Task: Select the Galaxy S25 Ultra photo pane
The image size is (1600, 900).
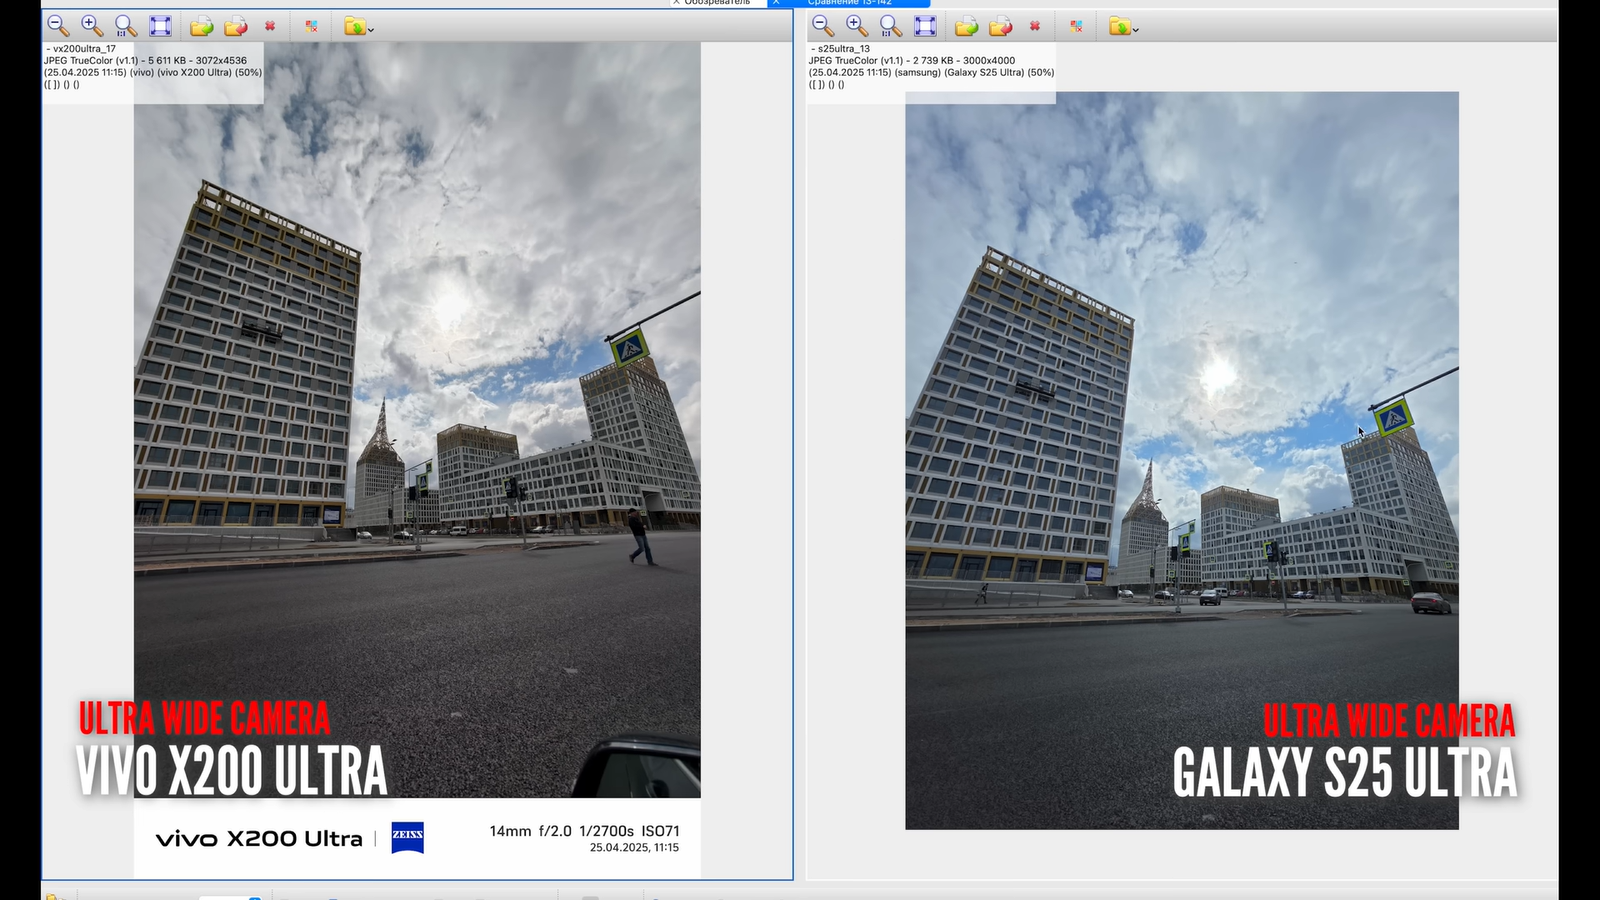Action: coord(1181,460)
